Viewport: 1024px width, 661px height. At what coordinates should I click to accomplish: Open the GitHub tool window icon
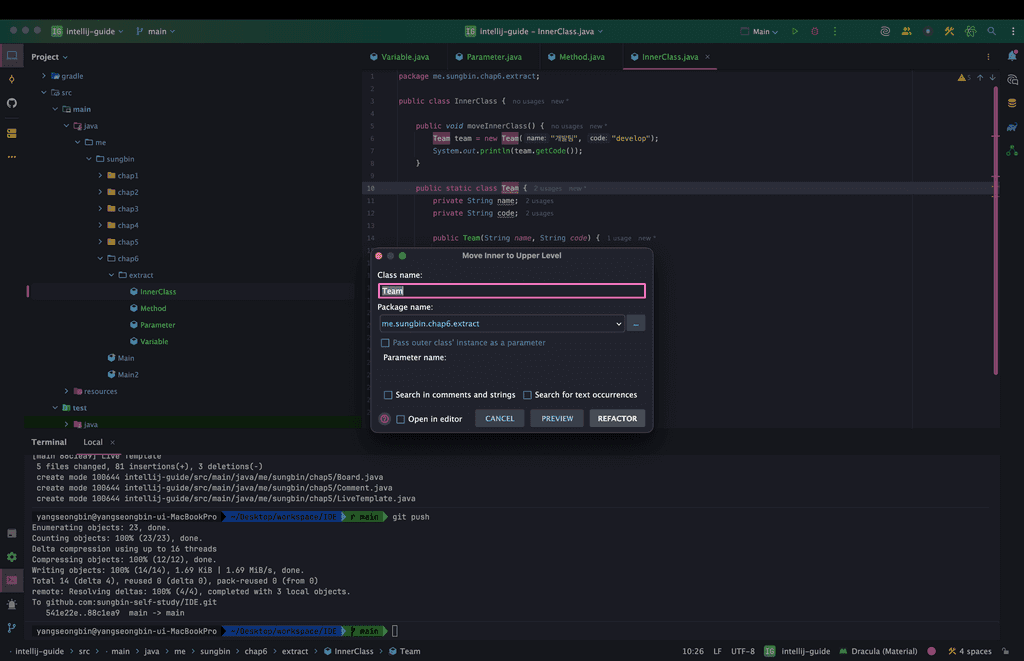point(12,103)
